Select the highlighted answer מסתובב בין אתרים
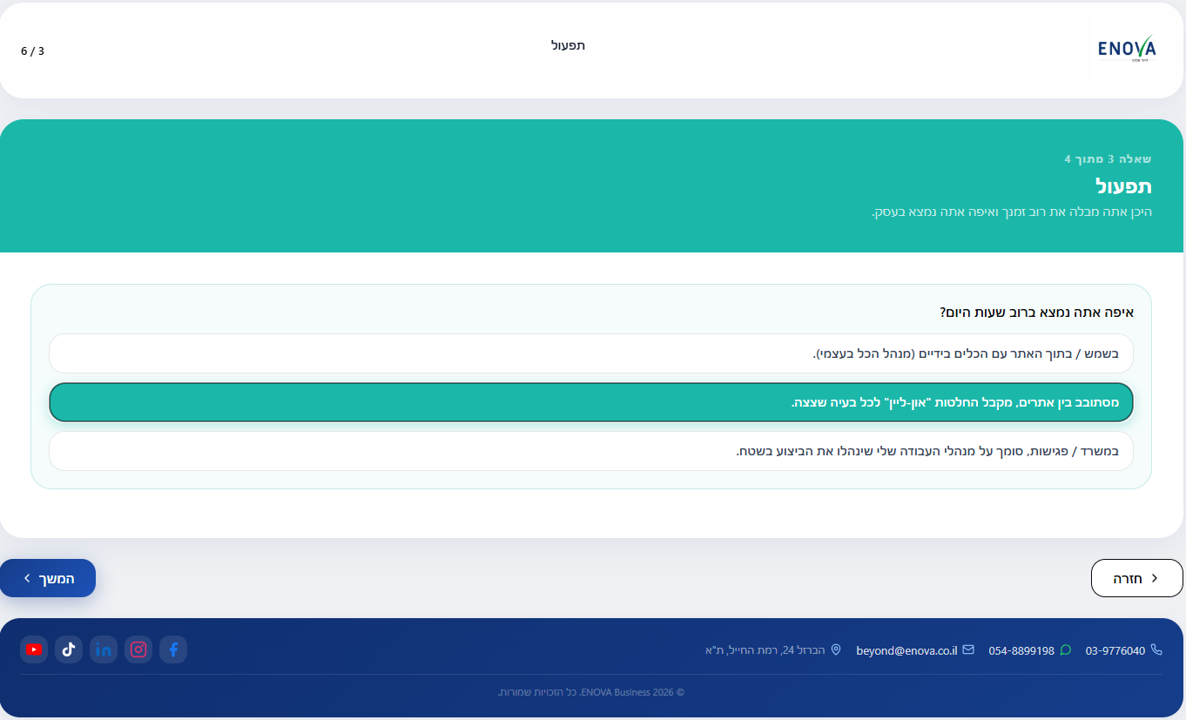Viewport: 1186px width, 720px height. (x=591, y=402)
